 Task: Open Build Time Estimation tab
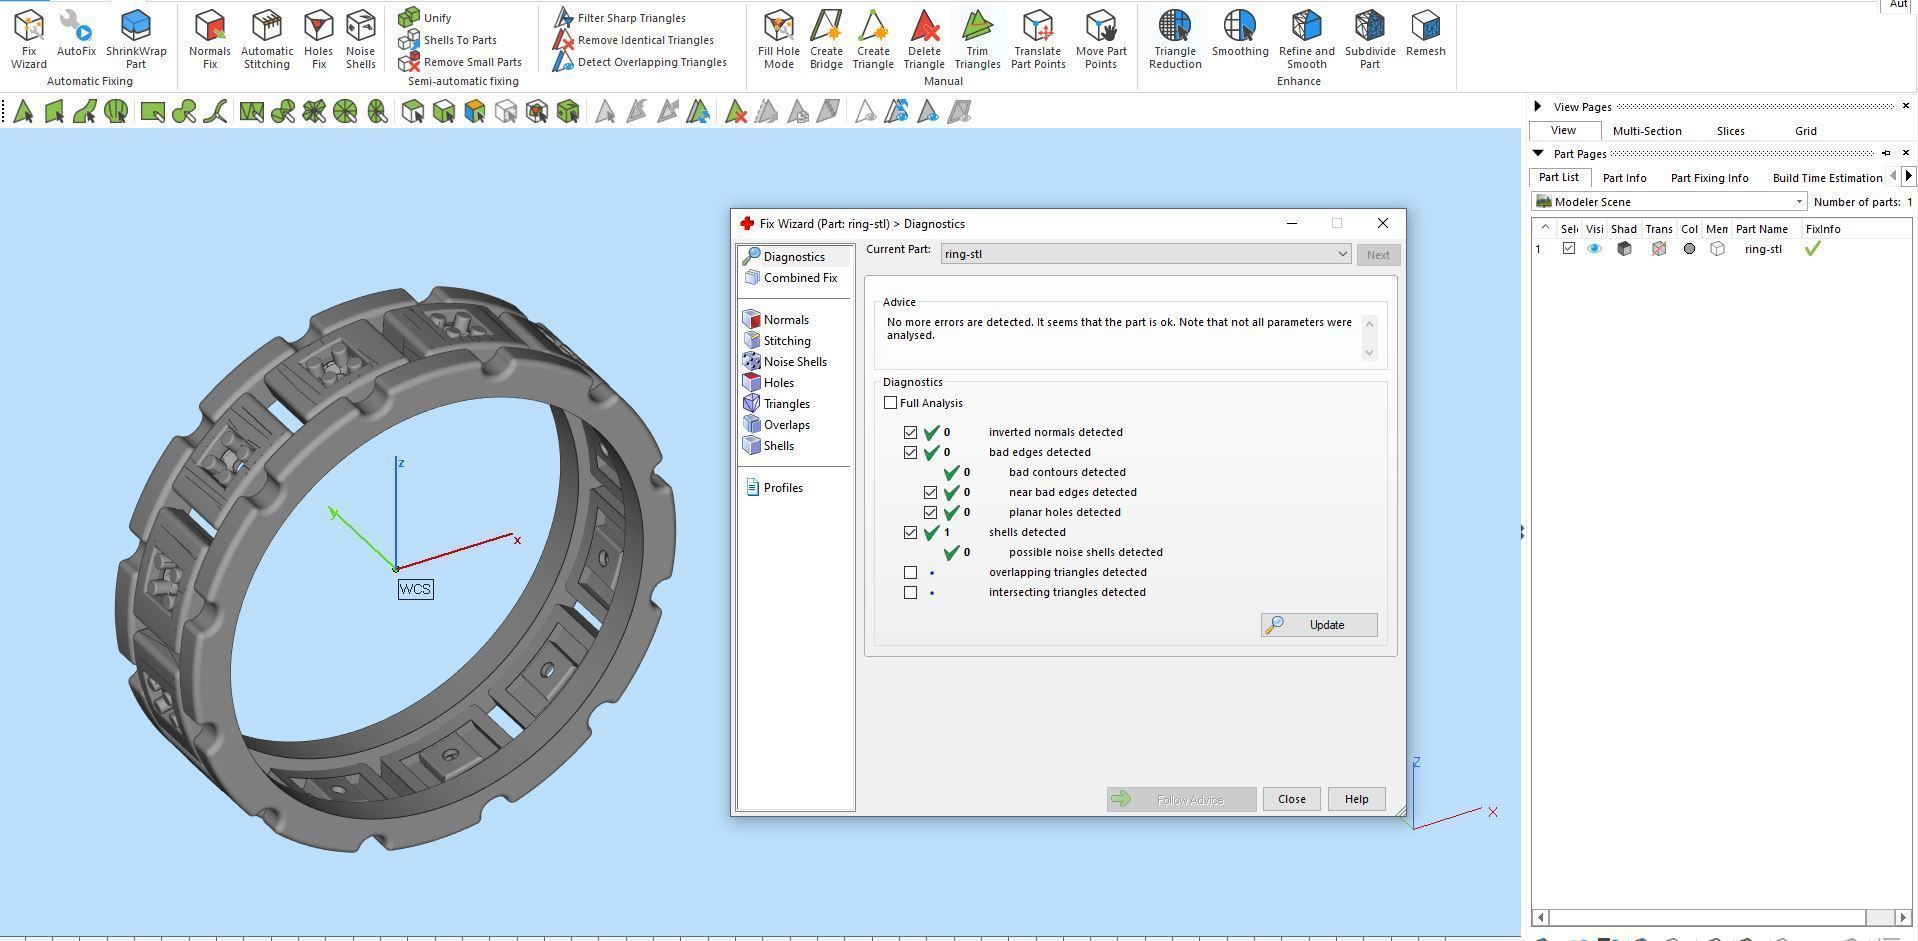1827,178
